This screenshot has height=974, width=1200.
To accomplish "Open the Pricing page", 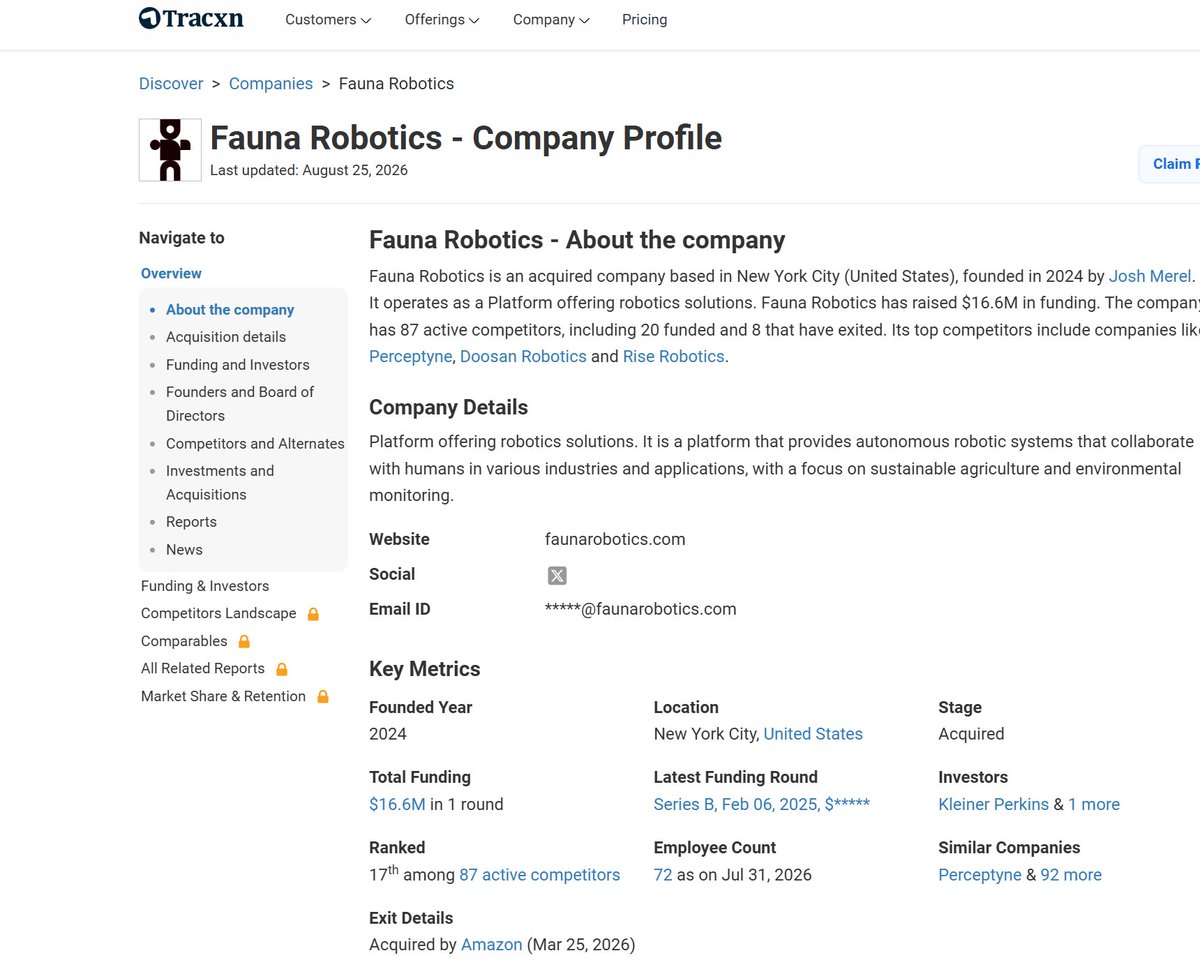I will pos(644,19).
